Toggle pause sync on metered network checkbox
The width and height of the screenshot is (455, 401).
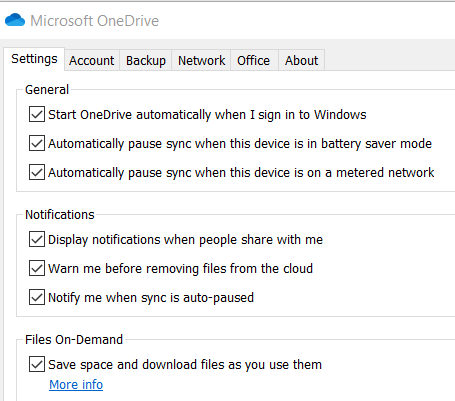[37, 172]
